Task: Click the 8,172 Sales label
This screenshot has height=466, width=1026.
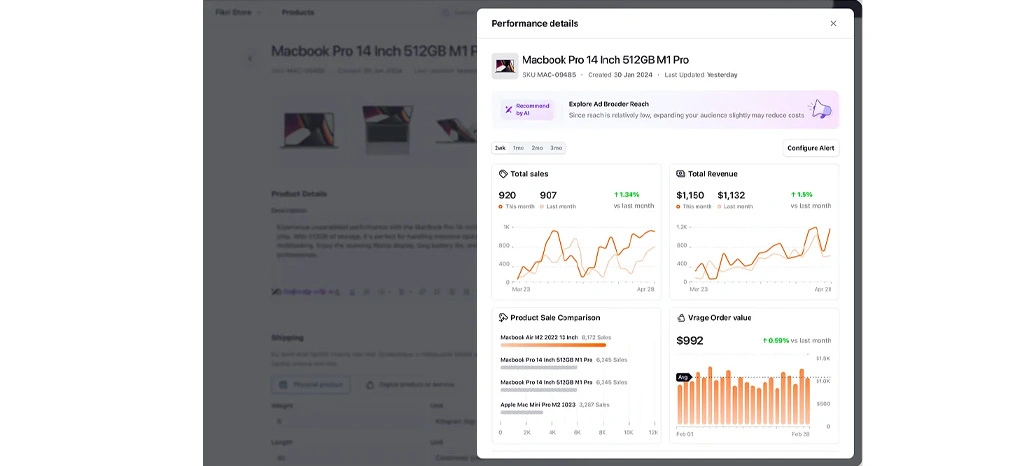Action: click(x=596, y=337)
